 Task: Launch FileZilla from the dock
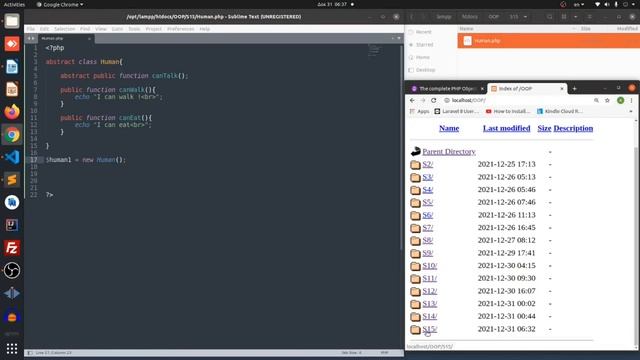coord(12,248)
